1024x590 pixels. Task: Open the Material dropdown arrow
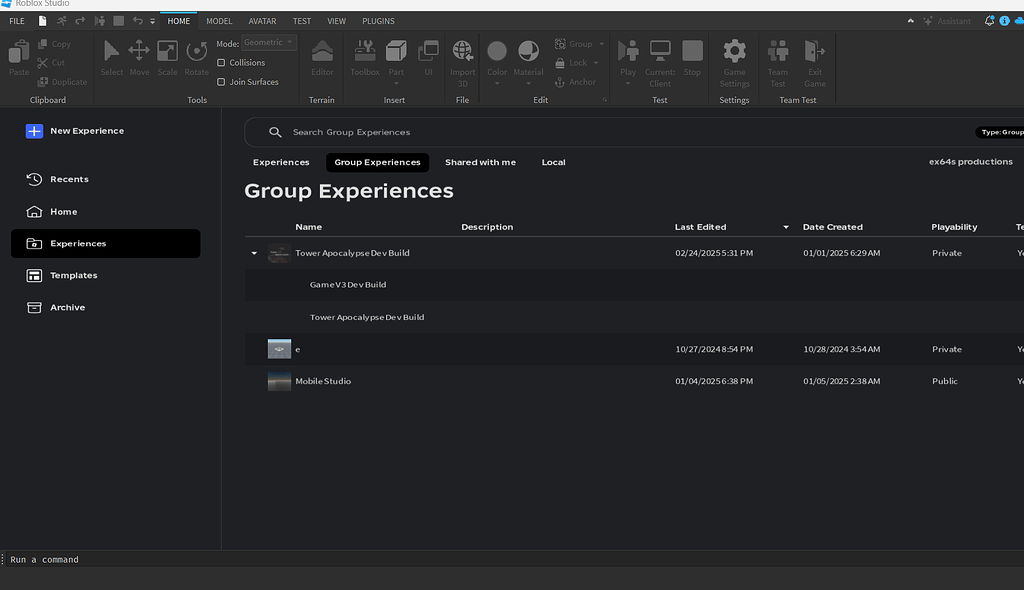[x=528, y=84]
